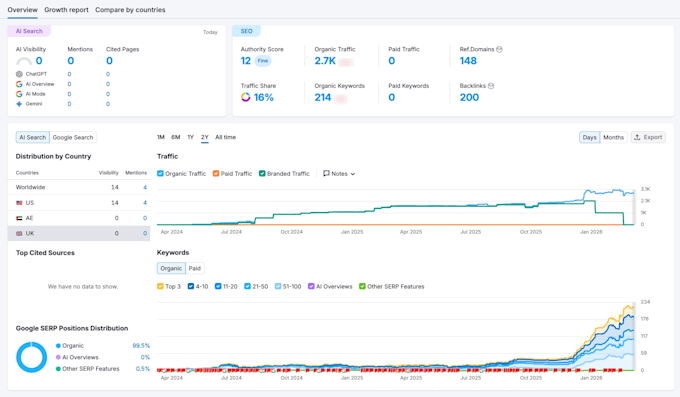The width and height of the screenshot is (680, 397).
Task: Open the Overview tab
Action: [23, 10]
